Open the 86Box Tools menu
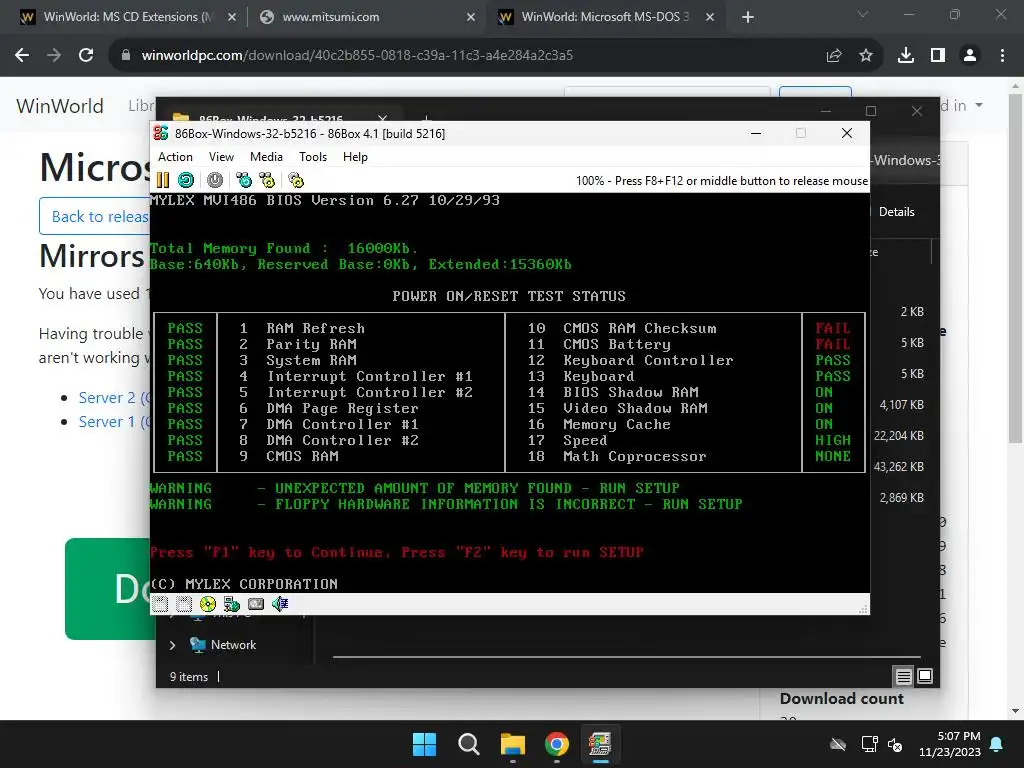Image resolution: width=1024 pixels, height=768 pixels. pyautogui.click(x=313, y=157)
